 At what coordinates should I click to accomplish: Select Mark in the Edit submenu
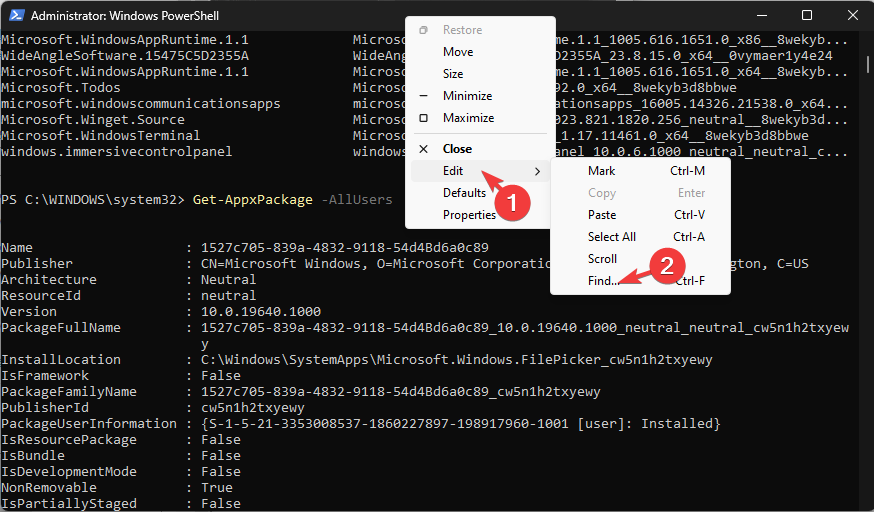click(602, 171)
